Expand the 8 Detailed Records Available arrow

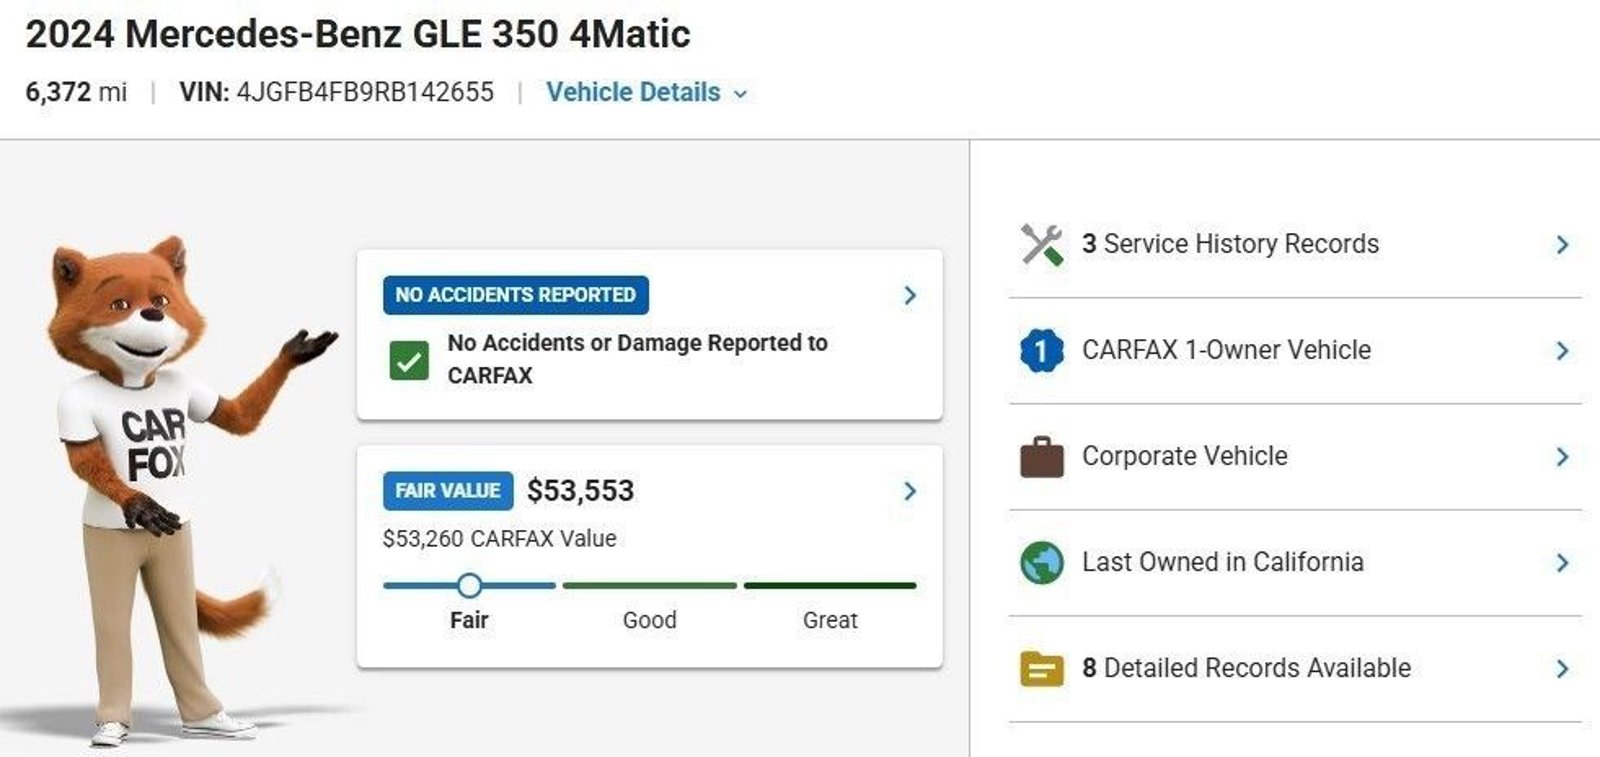point(1562,669)
